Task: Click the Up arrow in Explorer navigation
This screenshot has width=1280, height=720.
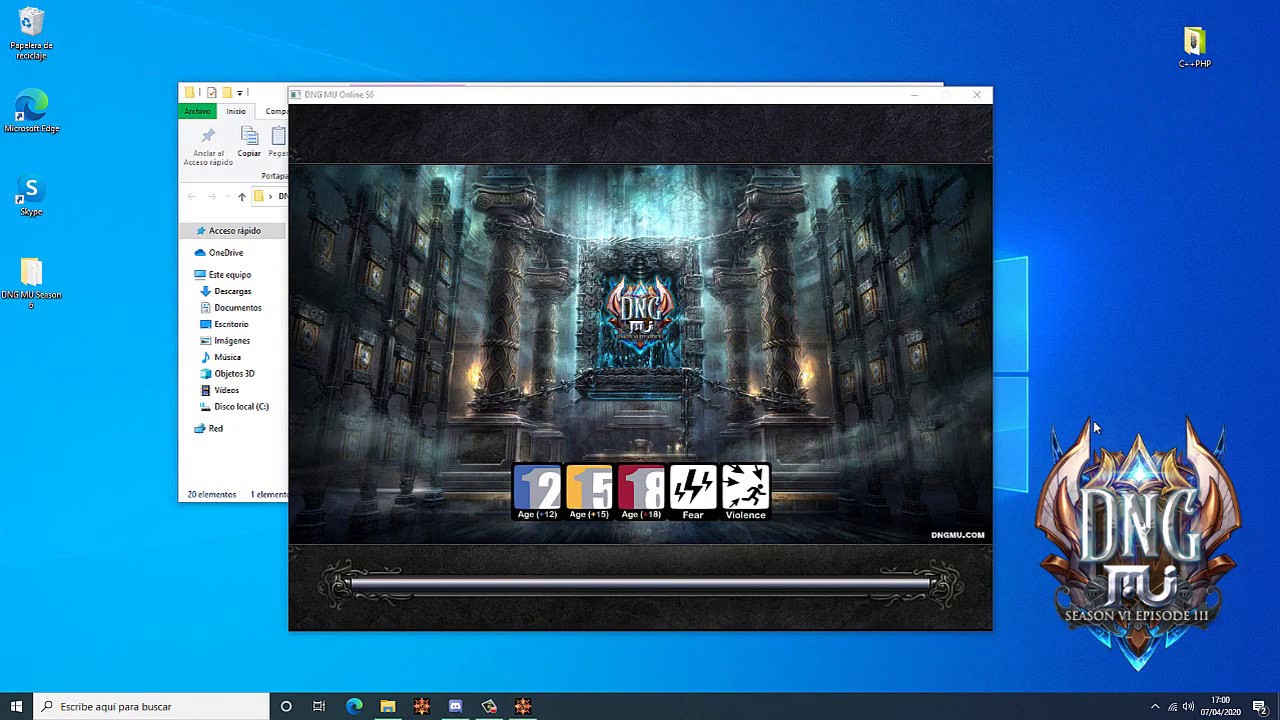Action: (x=241, y=197)
